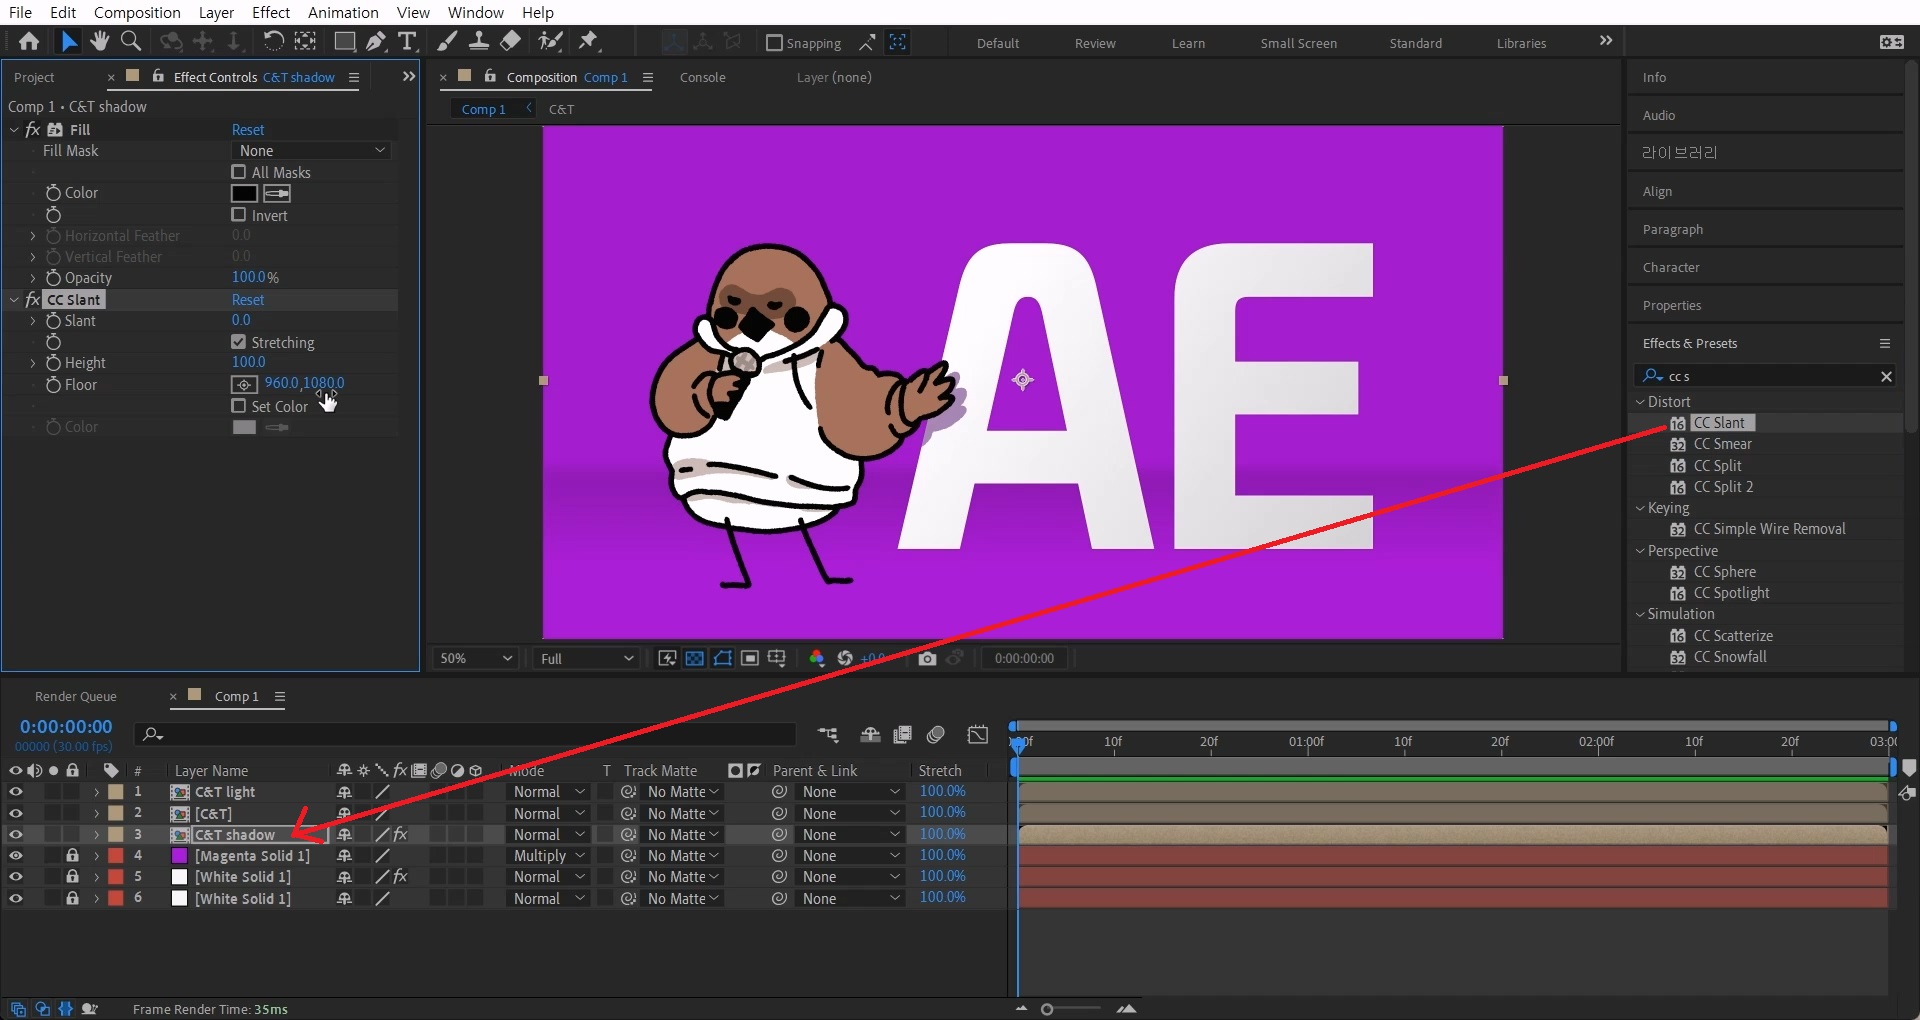Reset the CC Slant effect
Image resolution: width=1920 pixels, height=1020 pixels.
pyautogui.click(x=248, y=300)
